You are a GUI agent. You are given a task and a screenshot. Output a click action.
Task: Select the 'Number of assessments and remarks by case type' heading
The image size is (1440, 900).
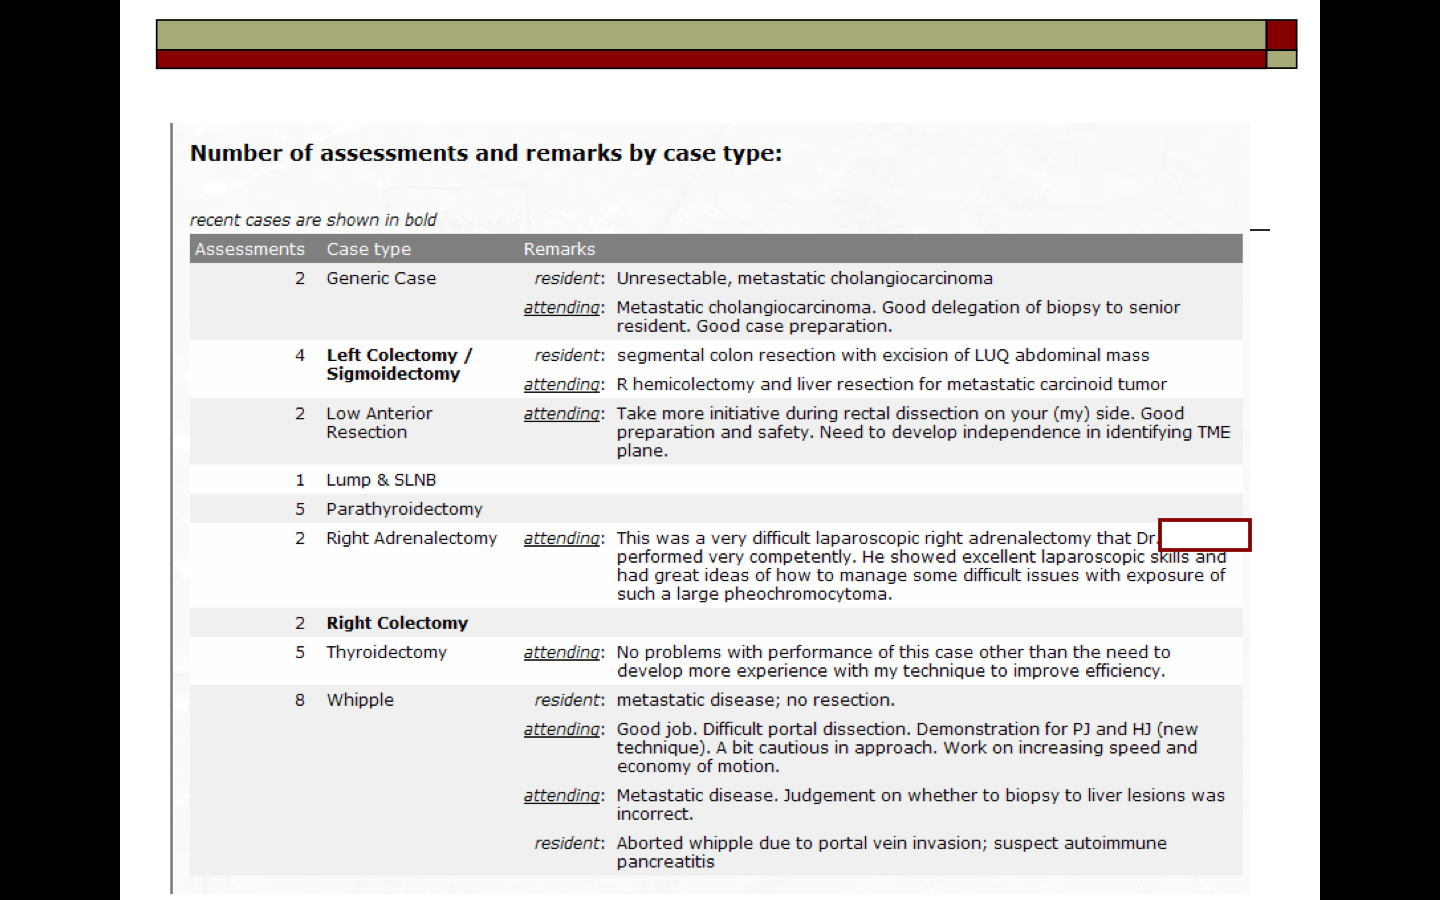coord(486,153)
